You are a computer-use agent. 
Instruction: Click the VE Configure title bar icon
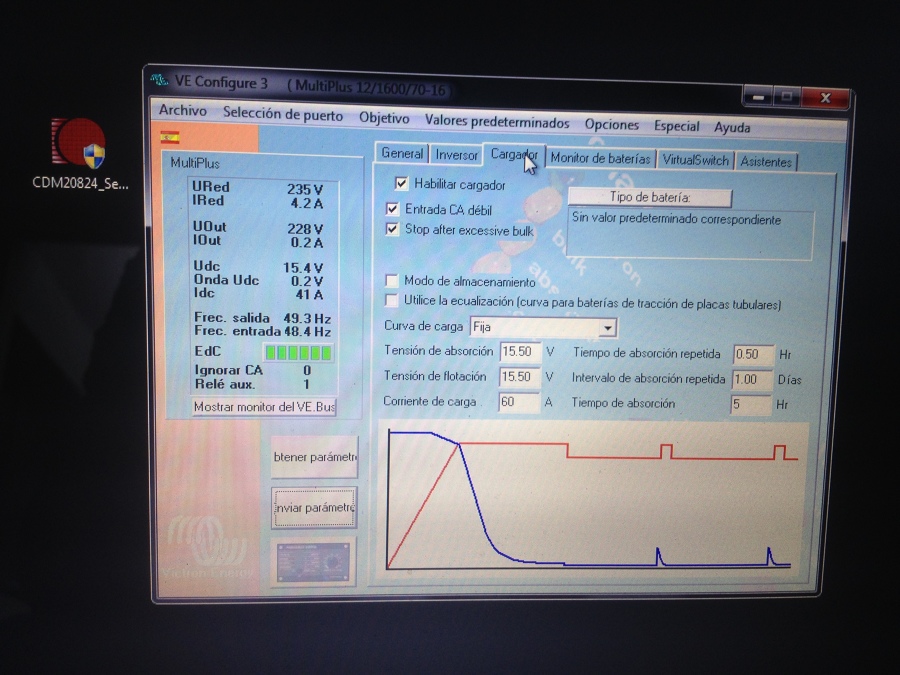(x=160, y=82)
